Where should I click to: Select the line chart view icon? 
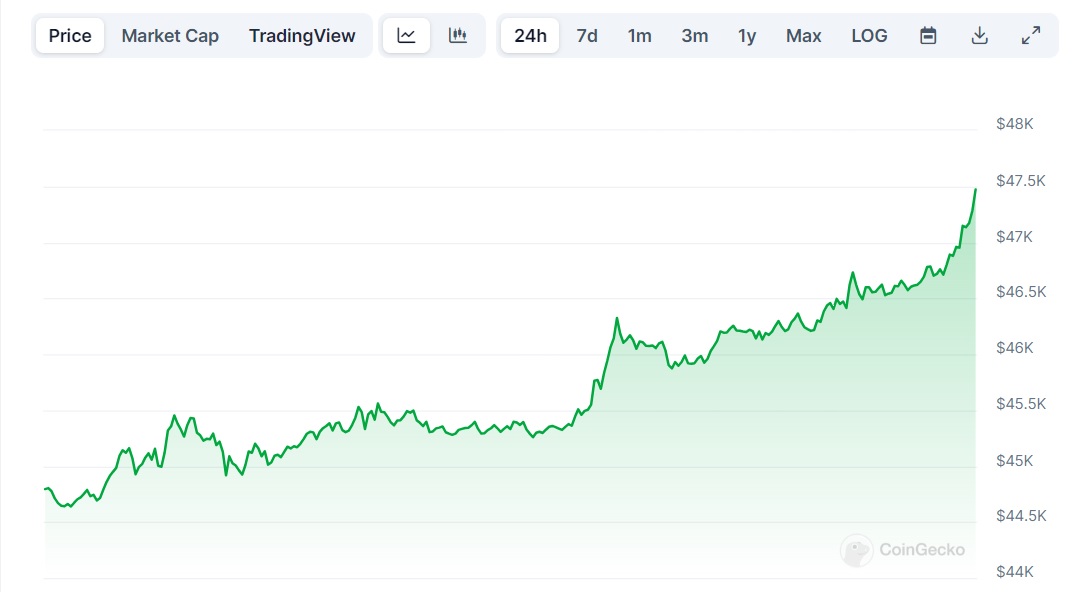406,35
